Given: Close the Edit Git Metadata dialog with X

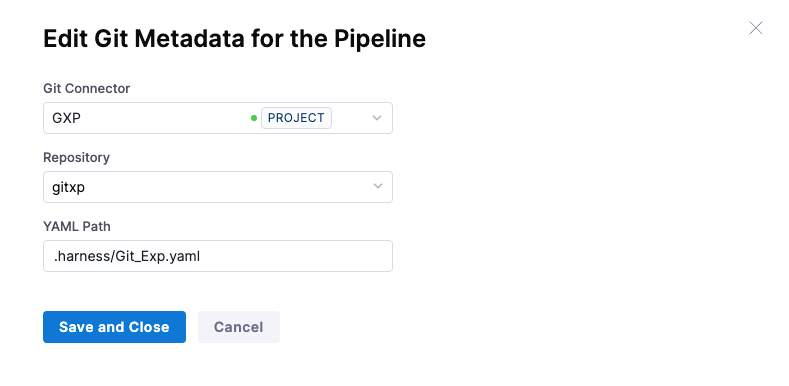Looking at the screenshot, I should (x=755, y=28).
